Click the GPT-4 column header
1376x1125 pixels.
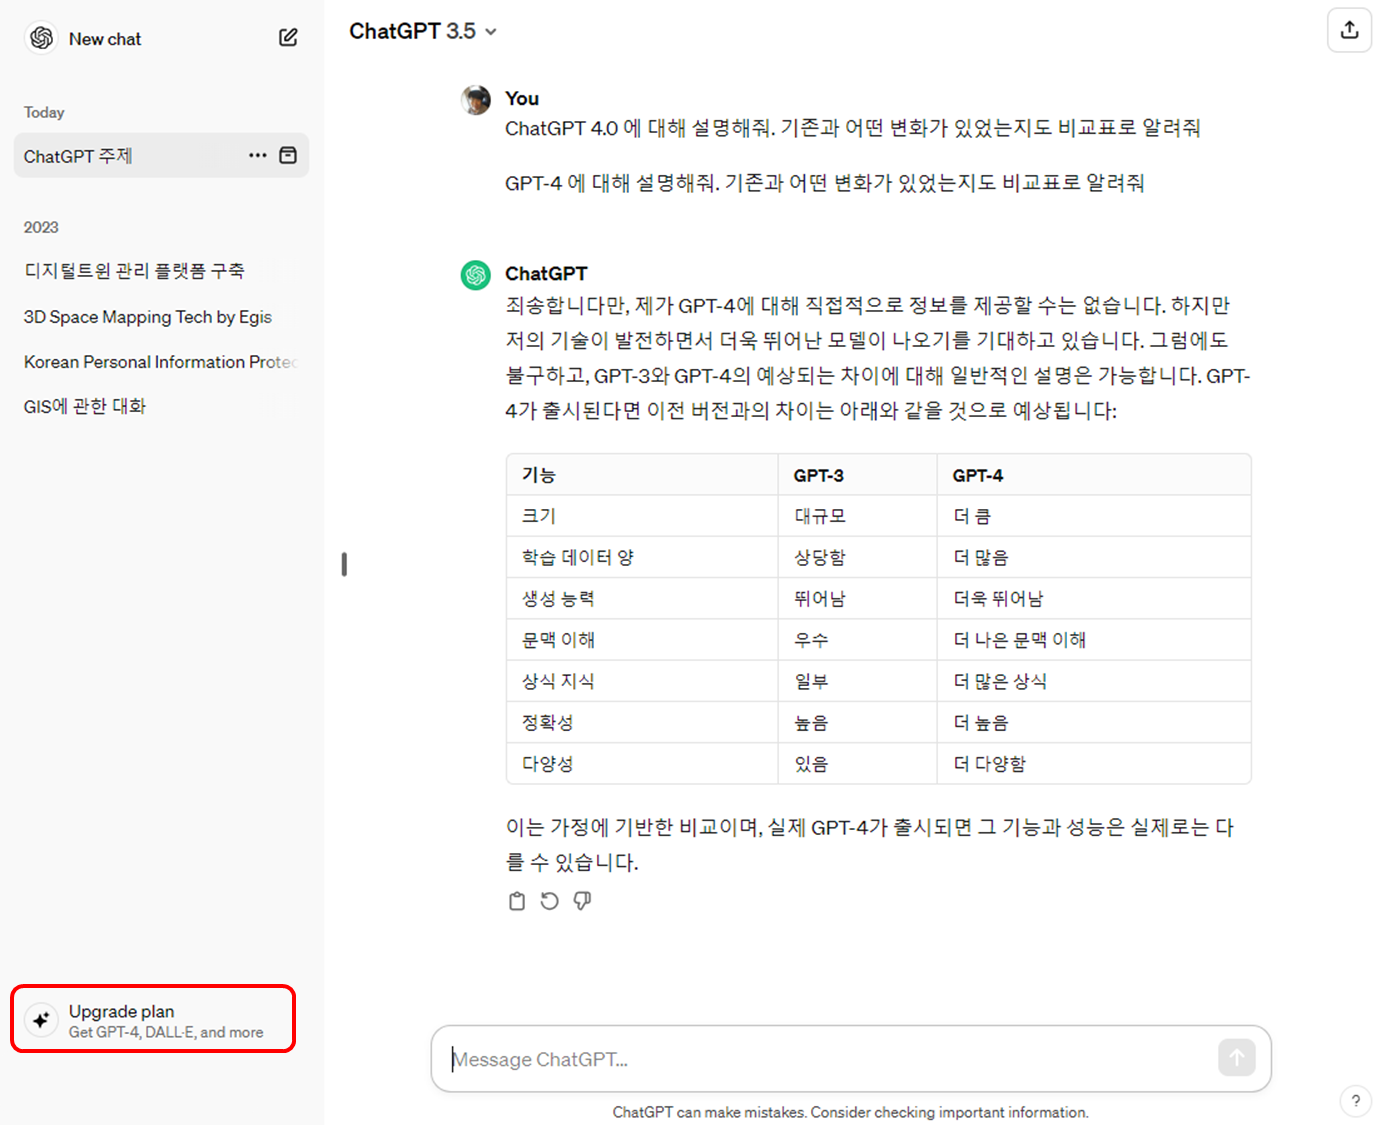[x=1094, y=475]
